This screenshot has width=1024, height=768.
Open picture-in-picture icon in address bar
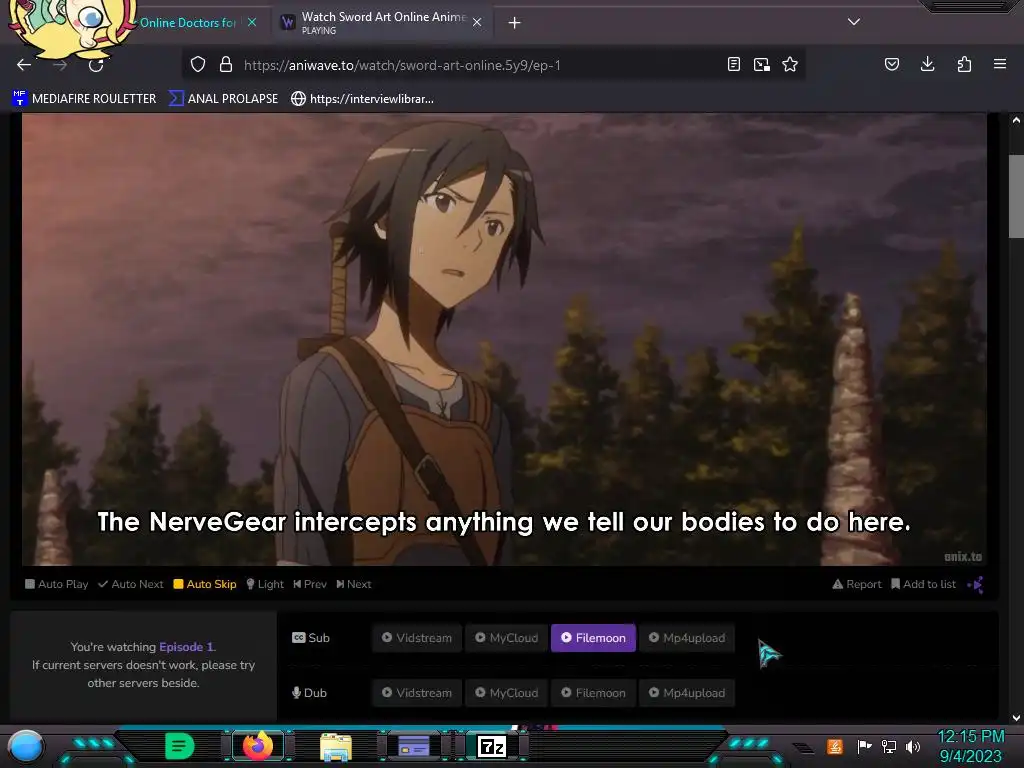tap(761, 65)
